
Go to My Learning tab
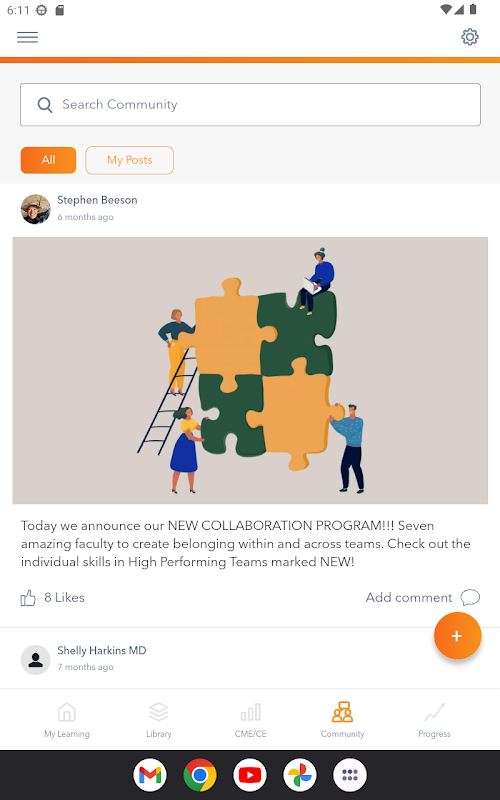[67, 720]
